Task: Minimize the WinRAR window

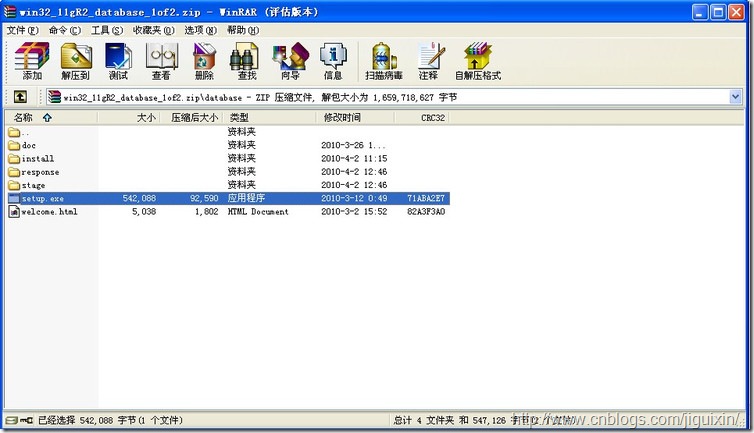Action: click(700, 12)
